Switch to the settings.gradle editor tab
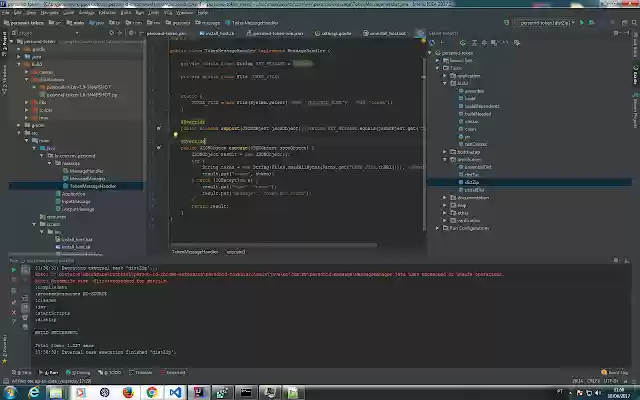The width and height of the screenshot is (640, 400). [x=333, y=33]
